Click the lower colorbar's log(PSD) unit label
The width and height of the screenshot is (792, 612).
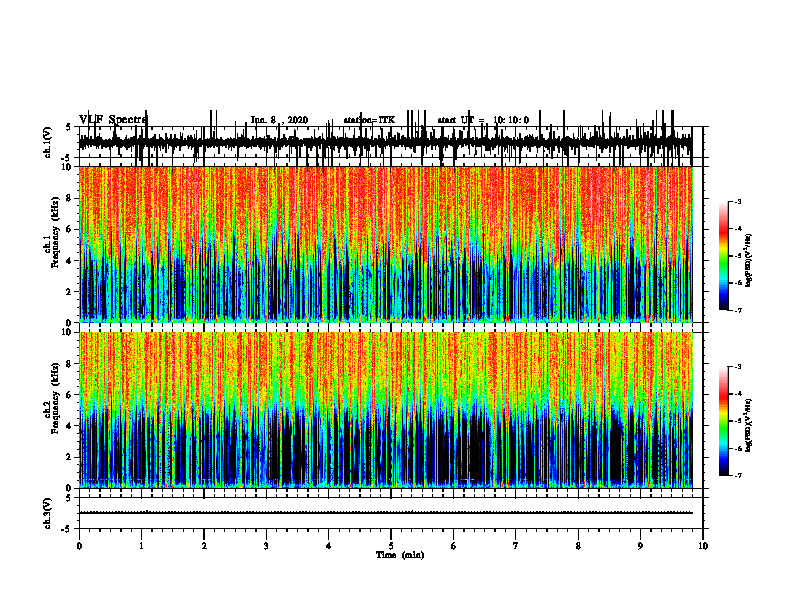(749, 426)
